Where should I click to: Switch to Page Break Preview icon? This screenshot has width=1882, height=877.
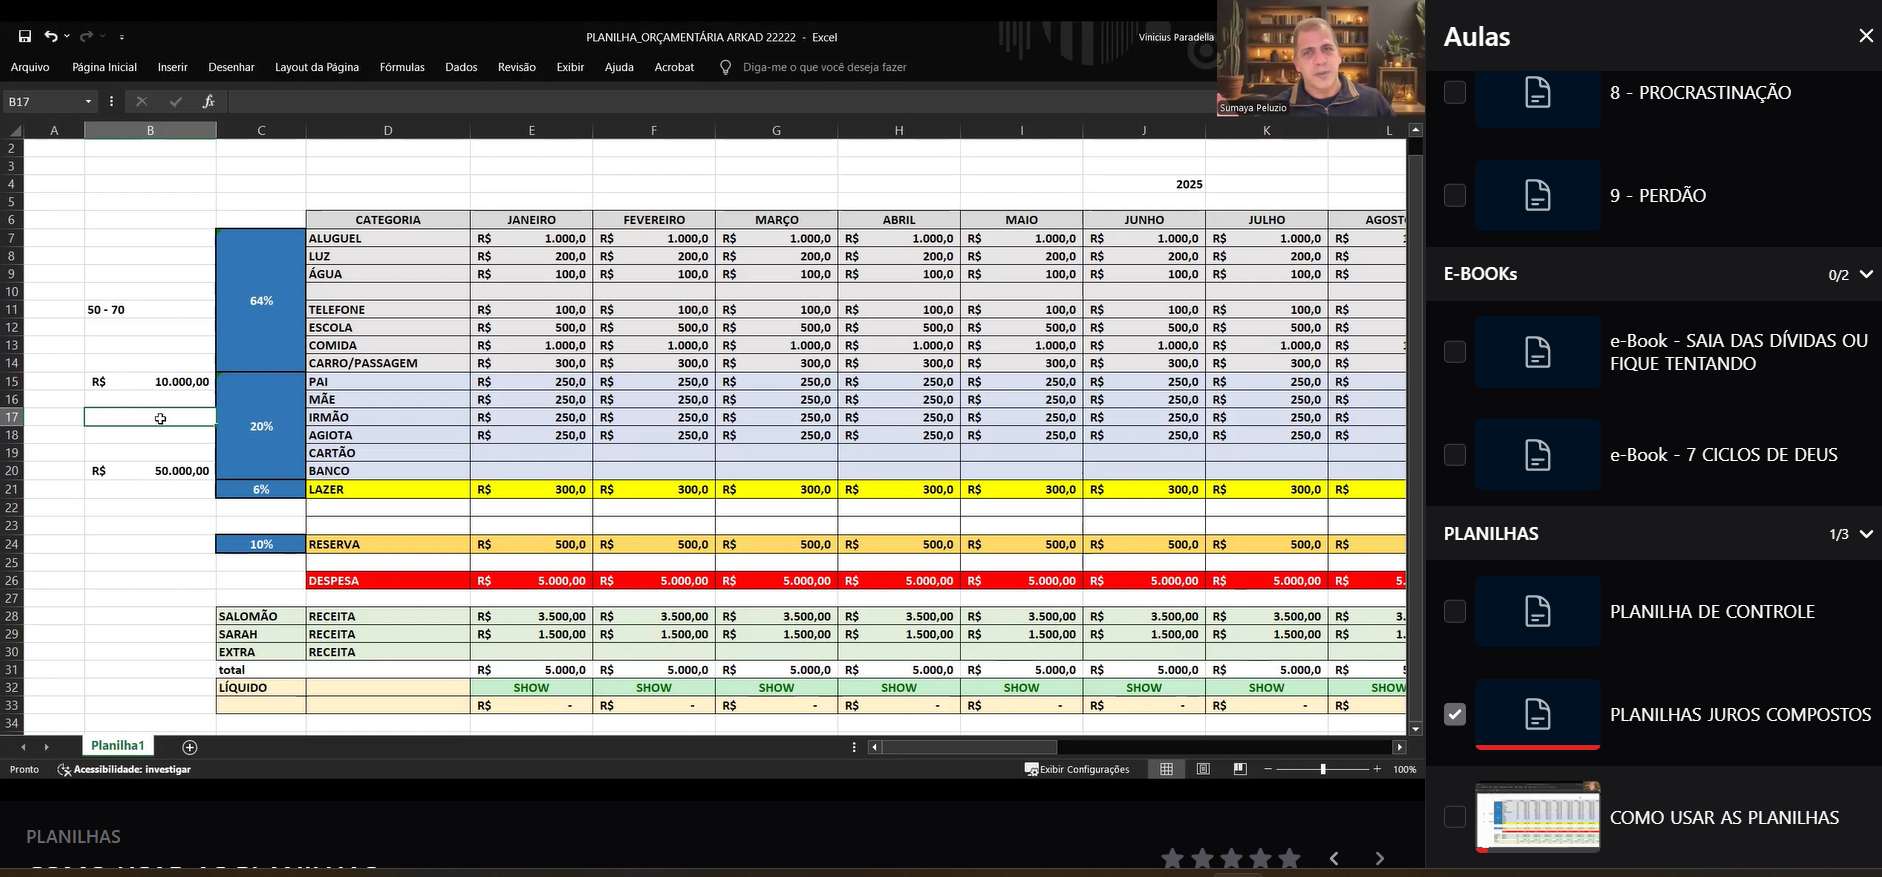(1240, 769)
